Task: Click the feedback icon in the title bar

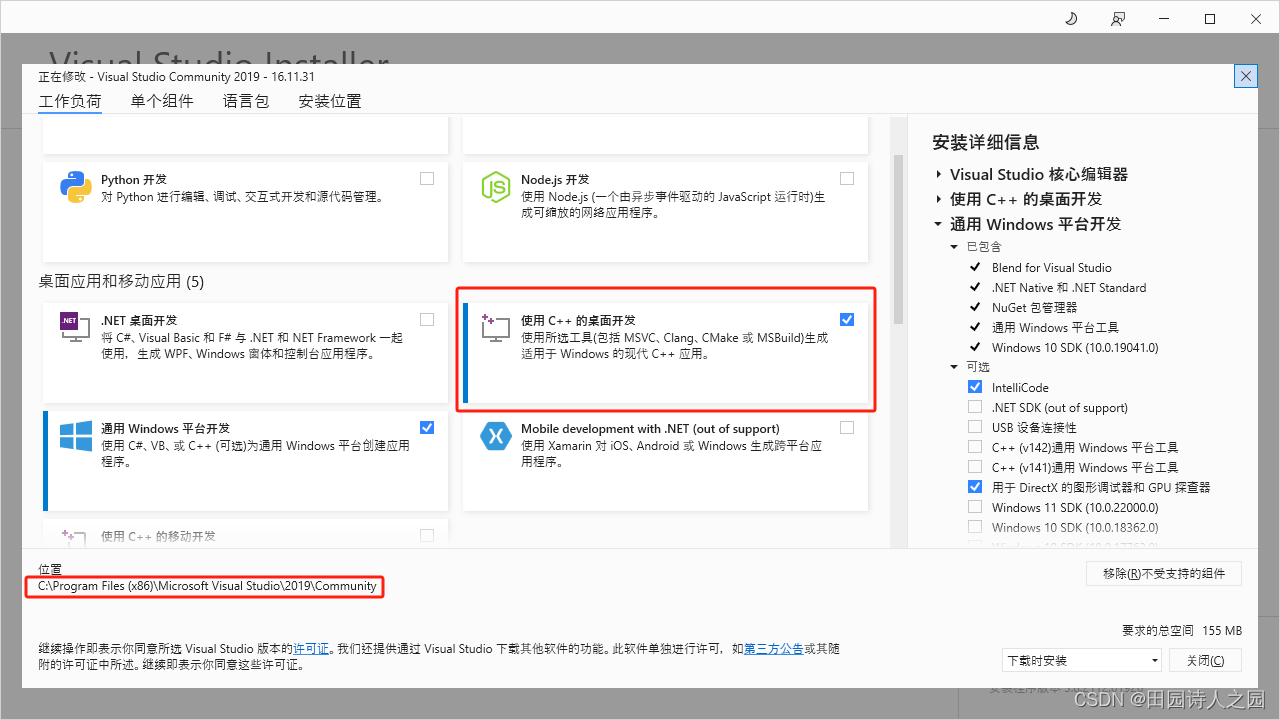Action: [x=1117, y=19]
